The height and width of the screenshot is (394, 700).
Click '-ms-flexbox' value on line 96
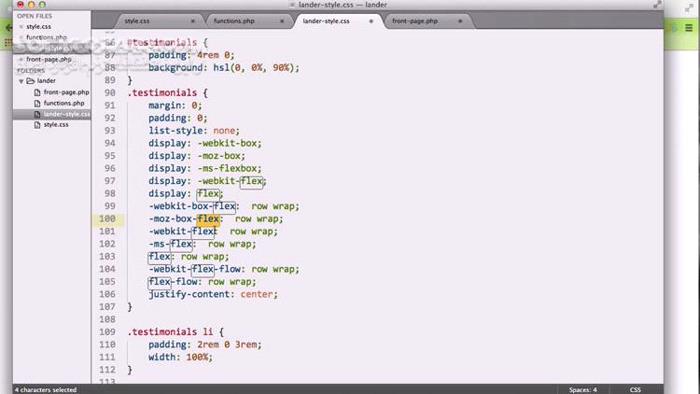tap(227, 169)
